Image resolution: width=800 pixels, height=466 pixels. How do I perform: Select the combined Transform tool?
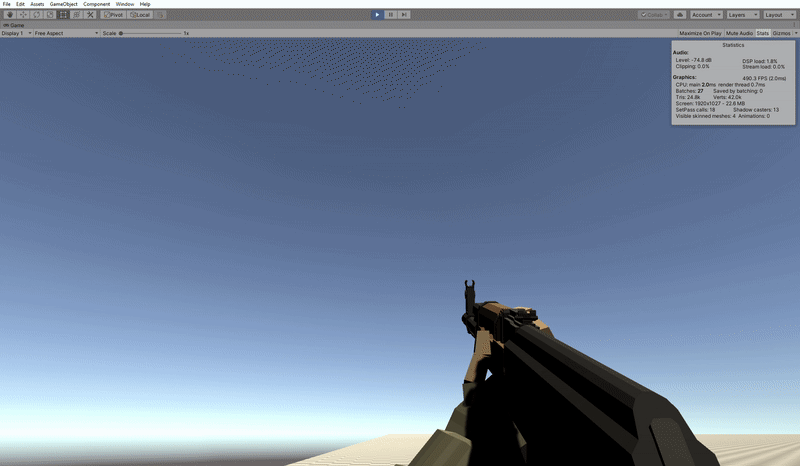coord(77,15)
